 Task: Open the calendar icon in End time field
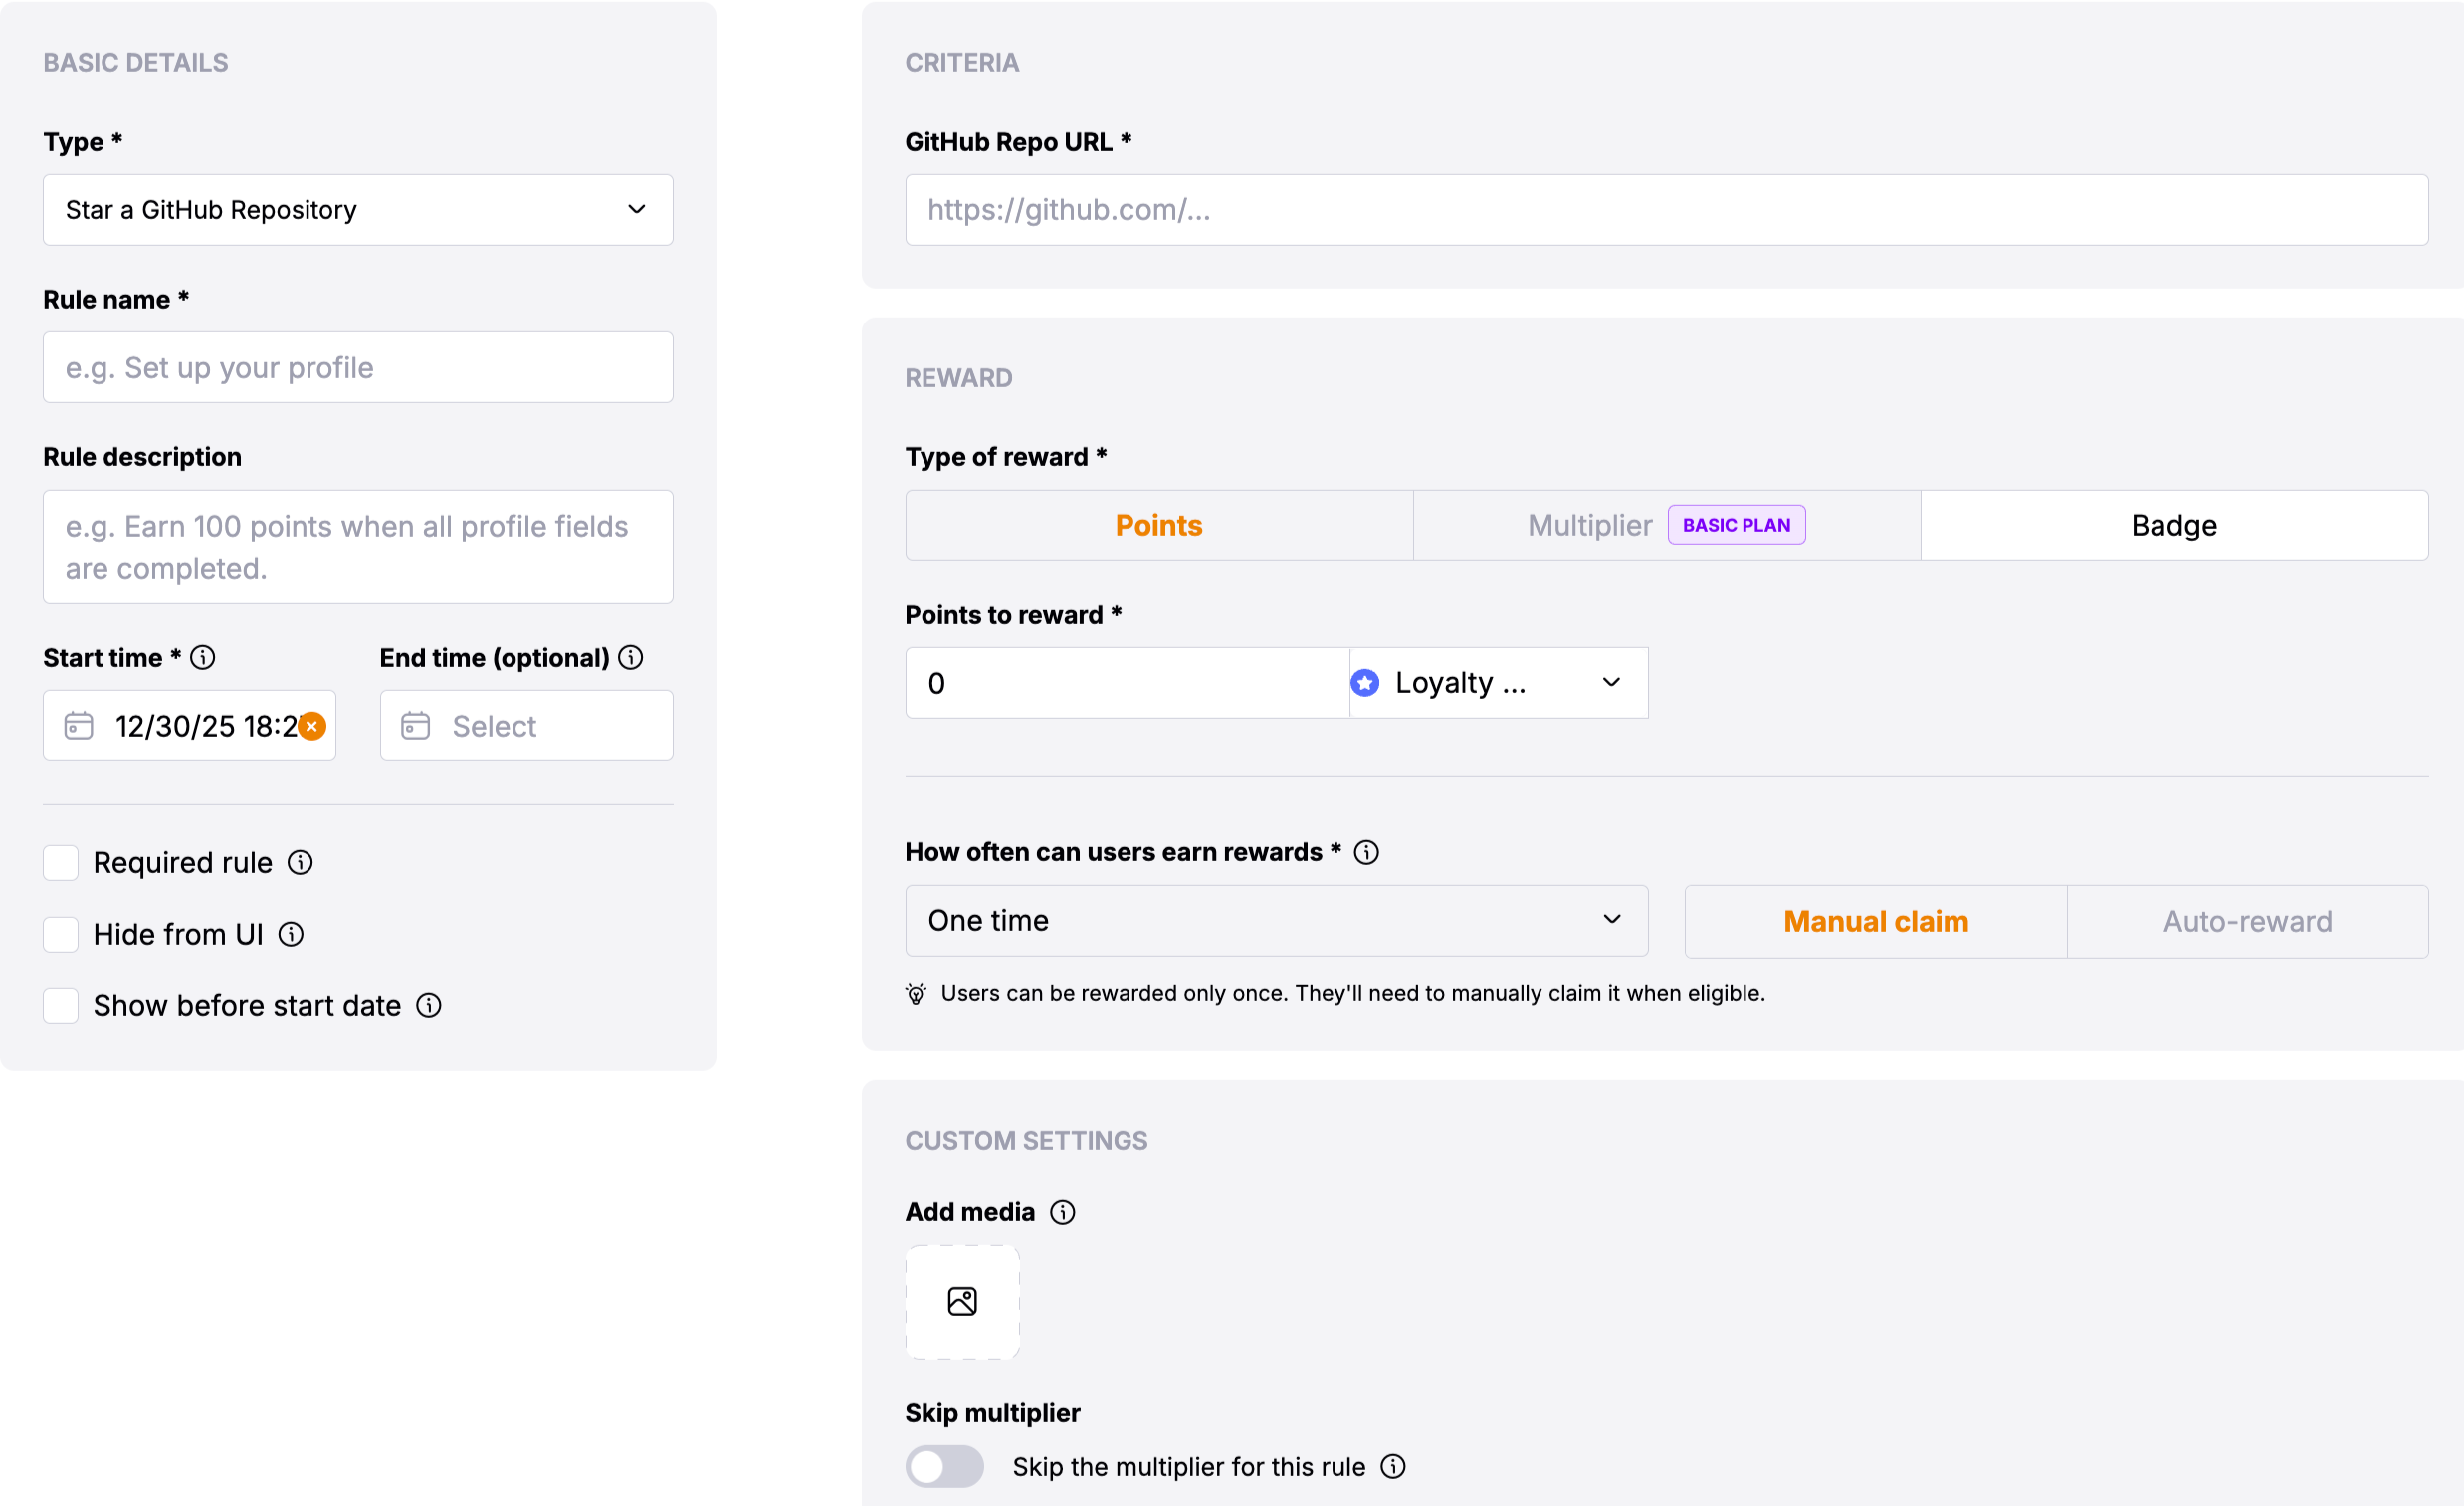coord(415,726)
